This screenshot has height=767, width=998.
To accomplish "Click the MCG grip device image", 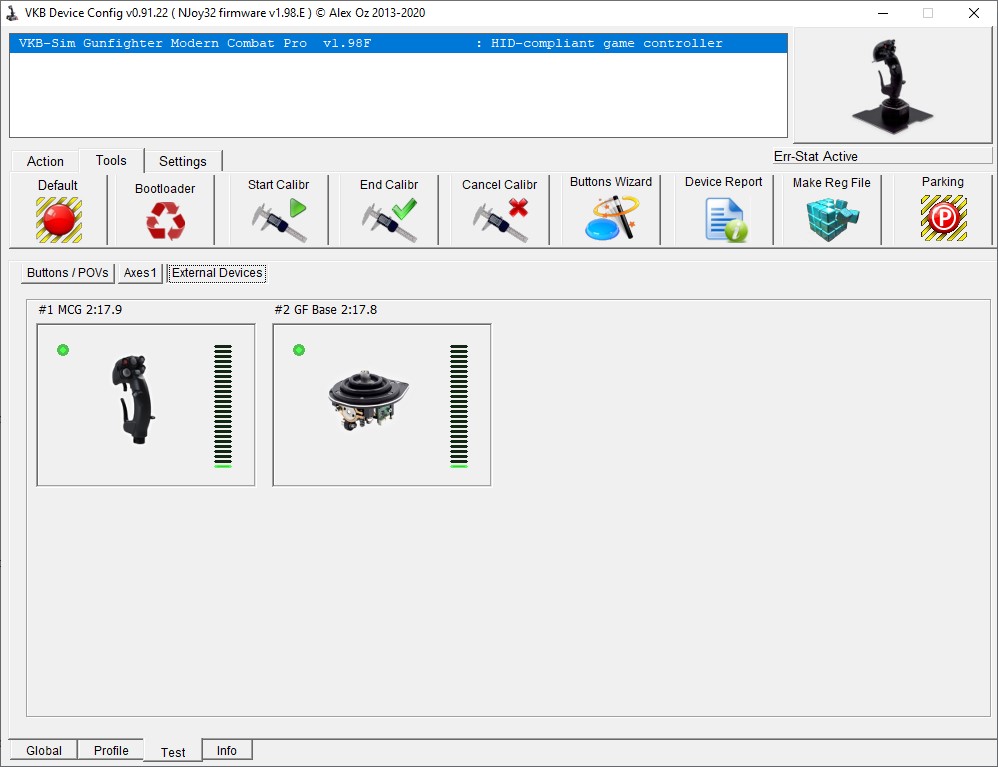I will [x=134, y=400].
